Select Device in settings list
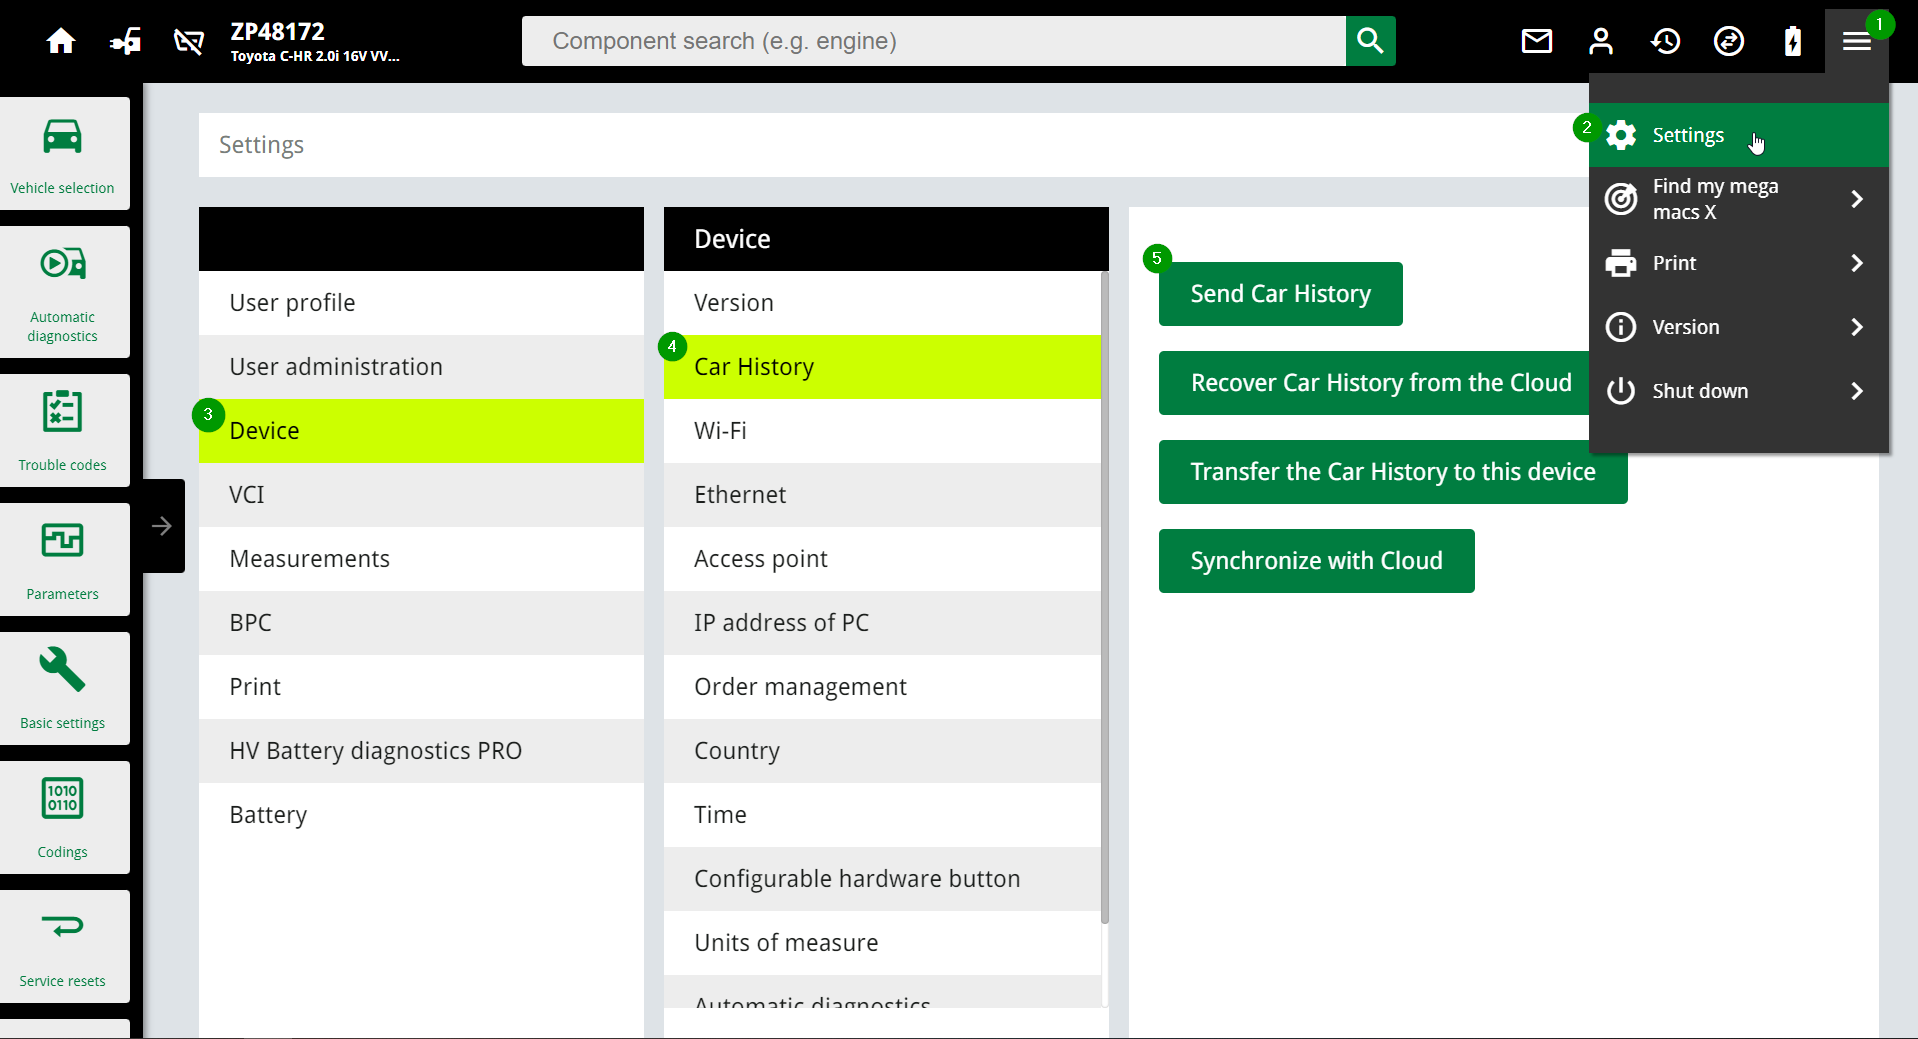The height and width of the screenshot is (1039, 1918). 421,431
